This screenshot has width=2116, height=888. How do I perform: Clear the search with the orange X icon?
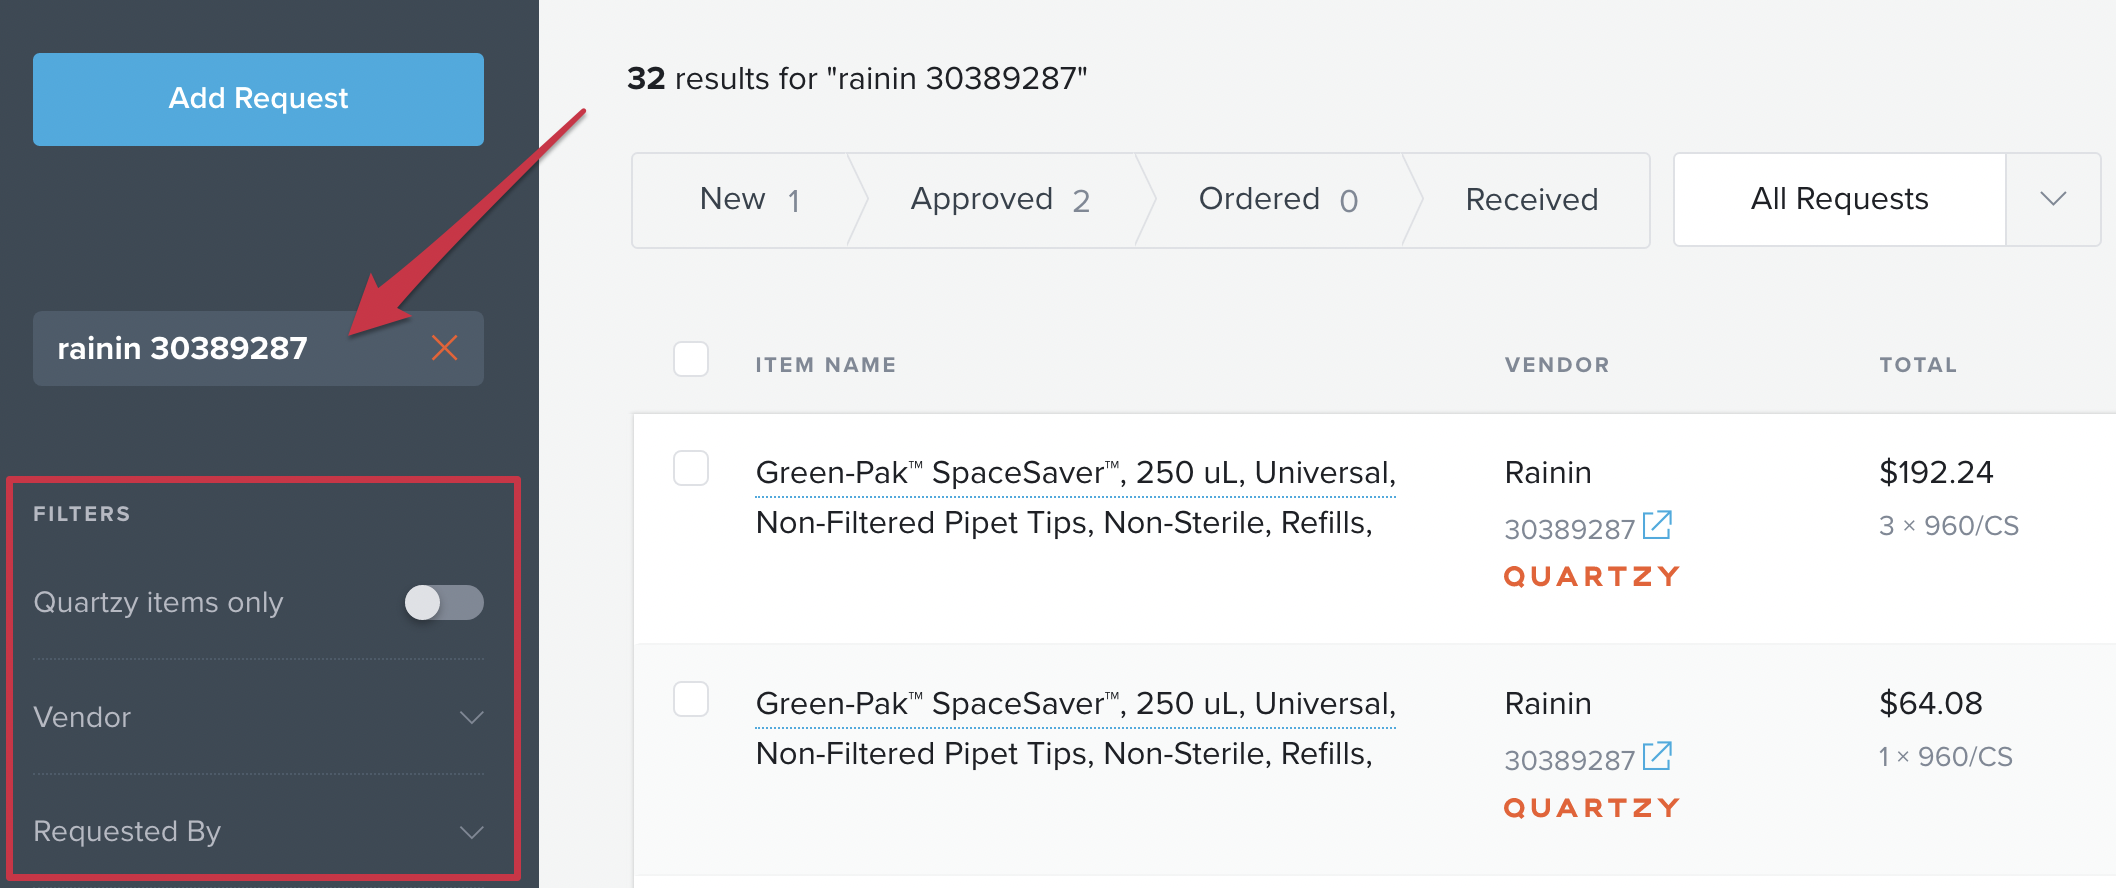[445, 348]
